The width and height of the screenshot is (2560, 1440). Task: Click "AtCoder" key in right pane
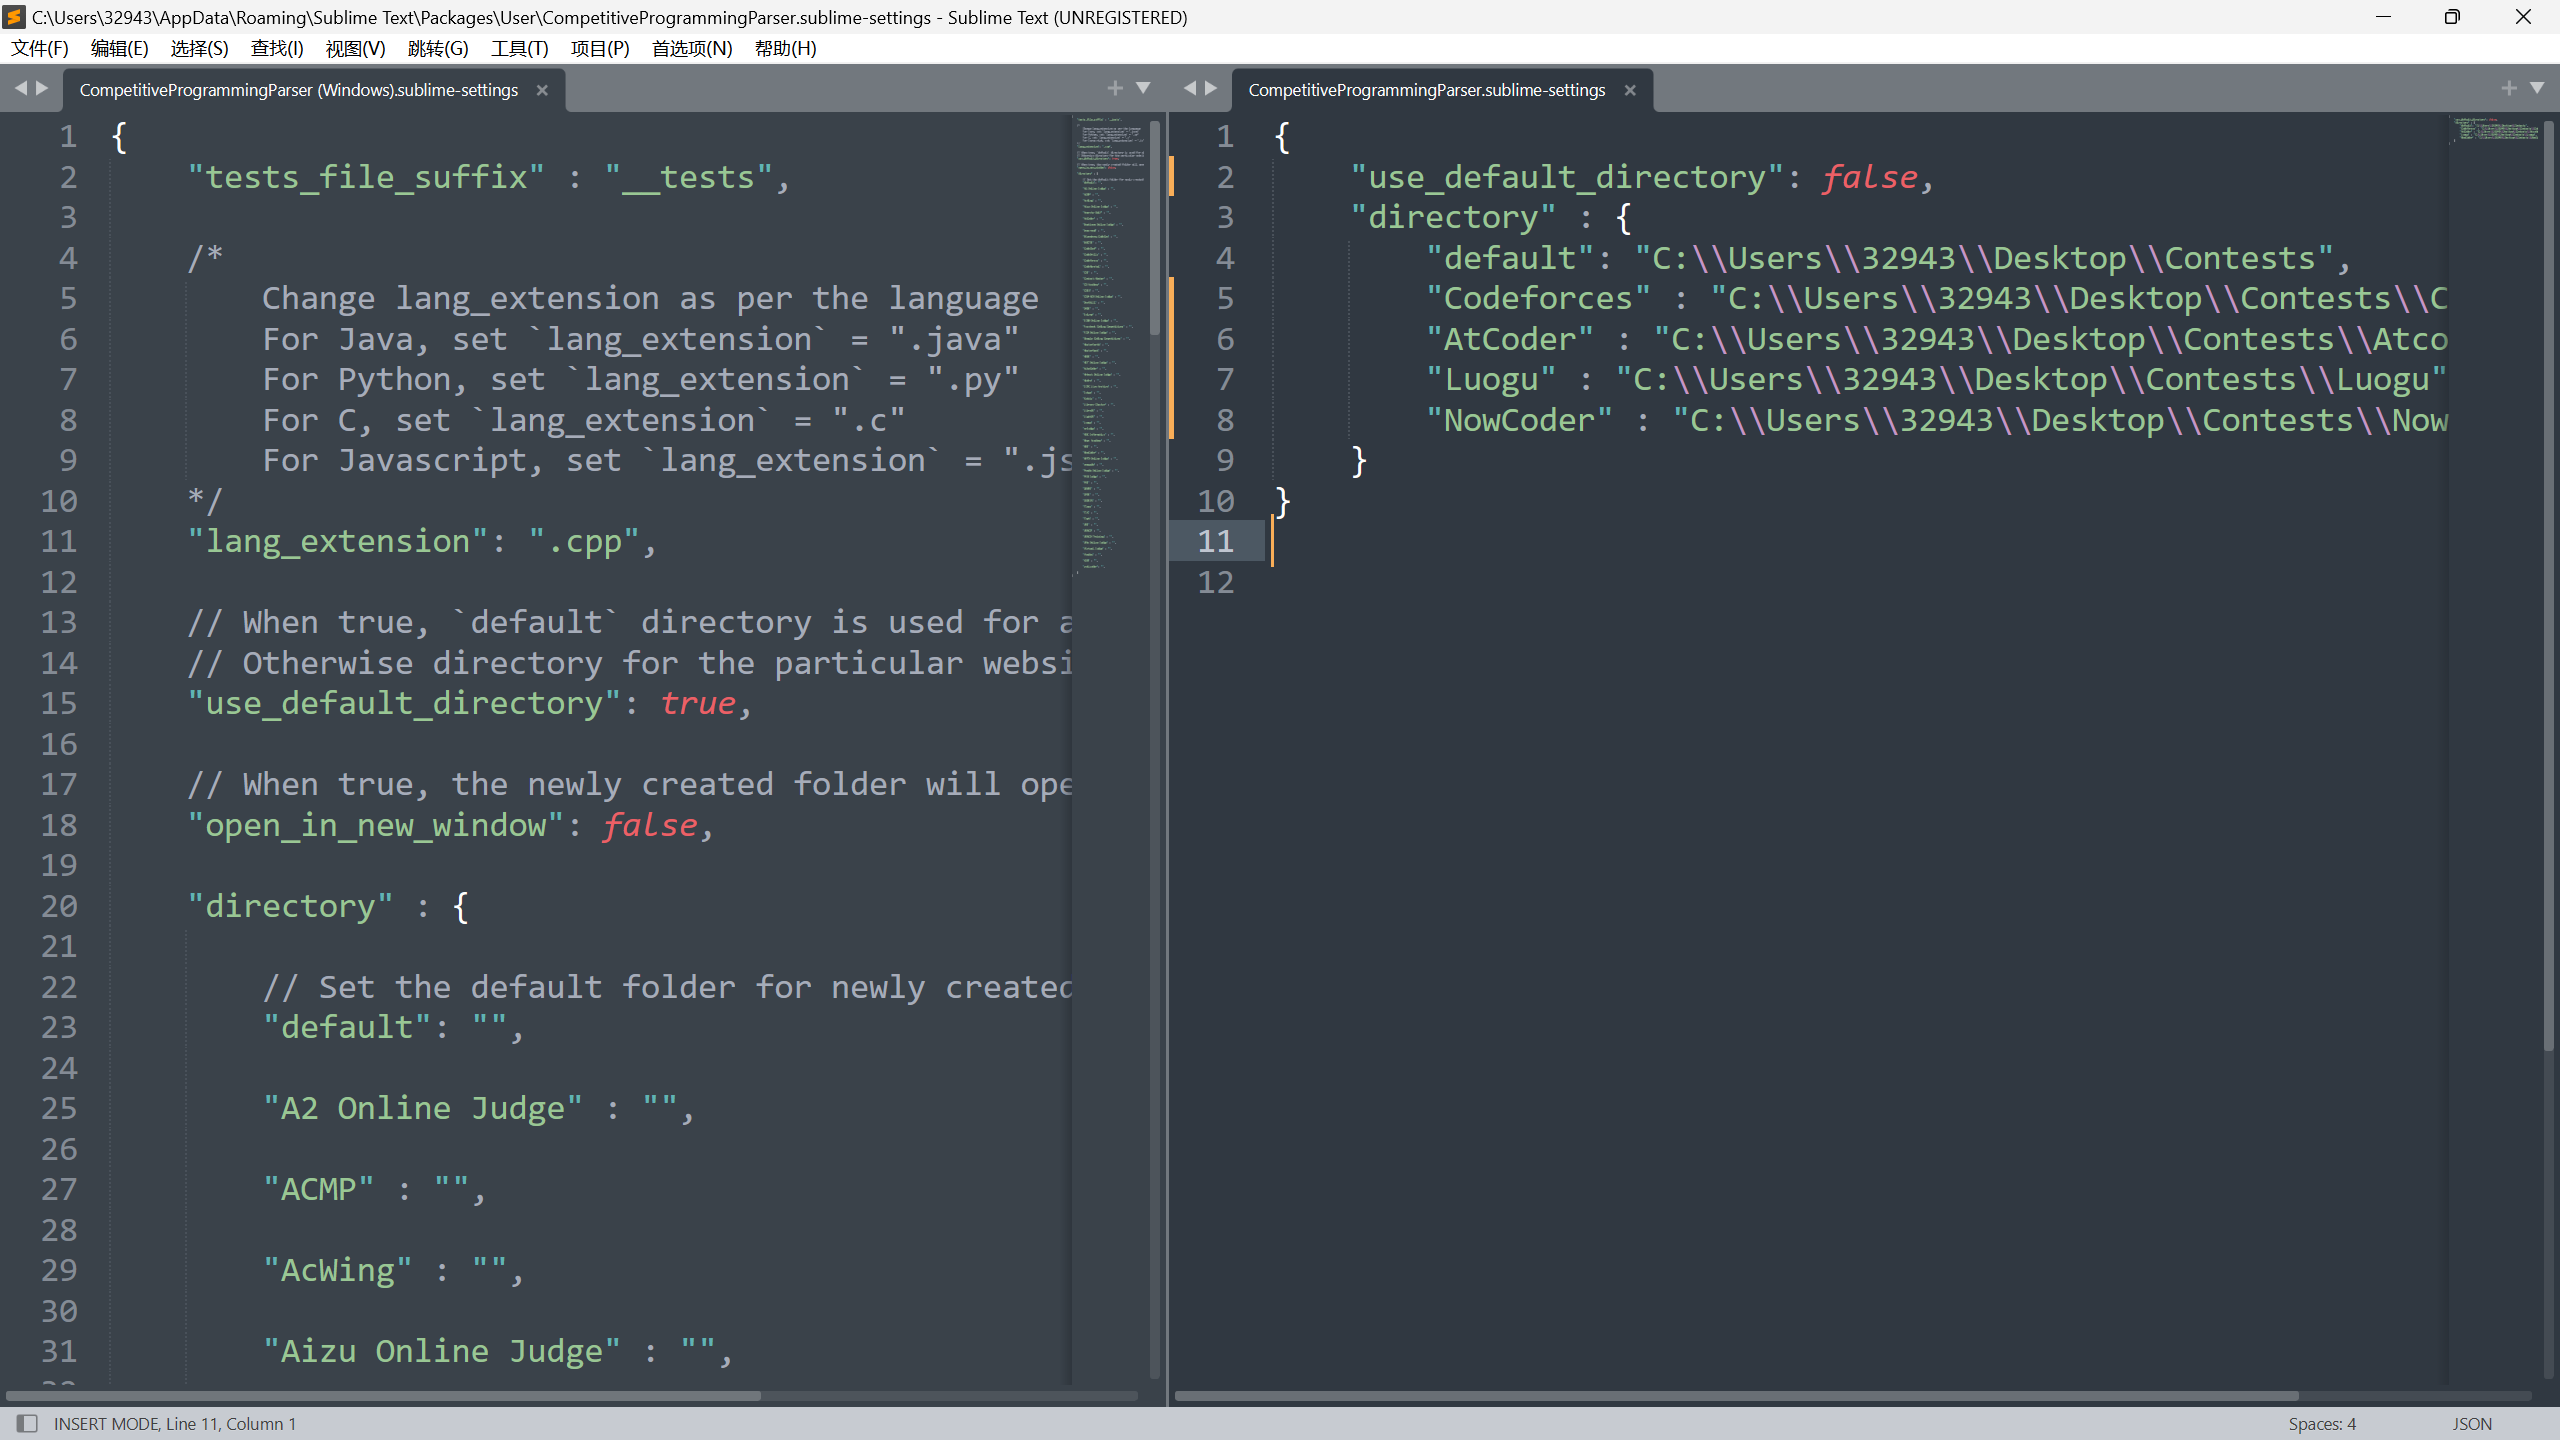(1509, 339)
